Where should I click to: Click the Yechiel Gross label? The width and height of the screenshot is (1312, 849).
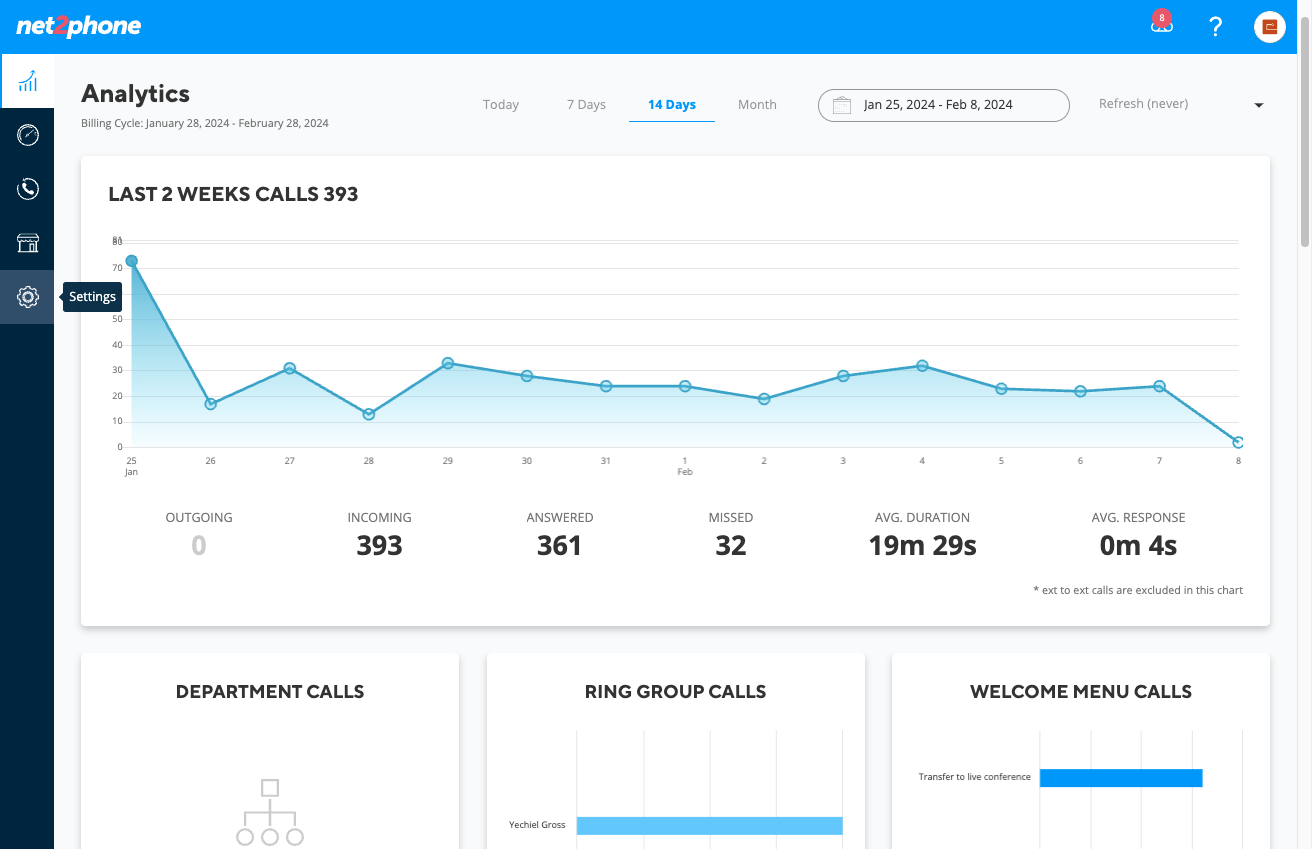537,825
